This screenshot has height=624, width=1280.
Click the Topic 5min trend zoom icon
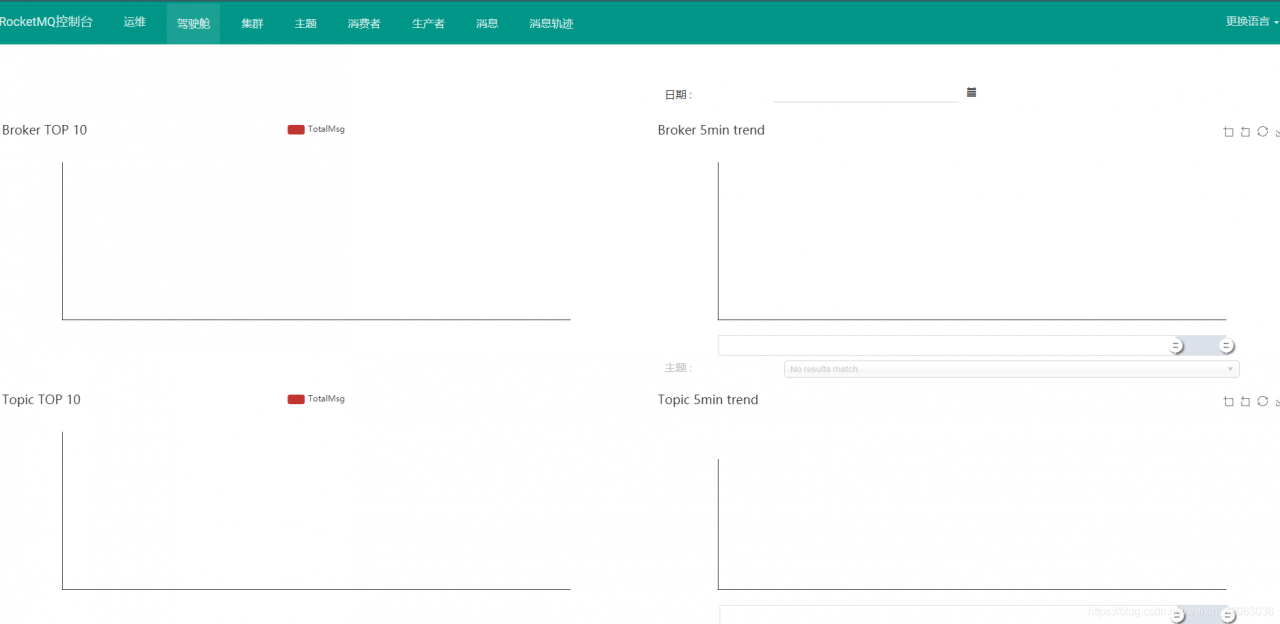tap(1228, 401)
